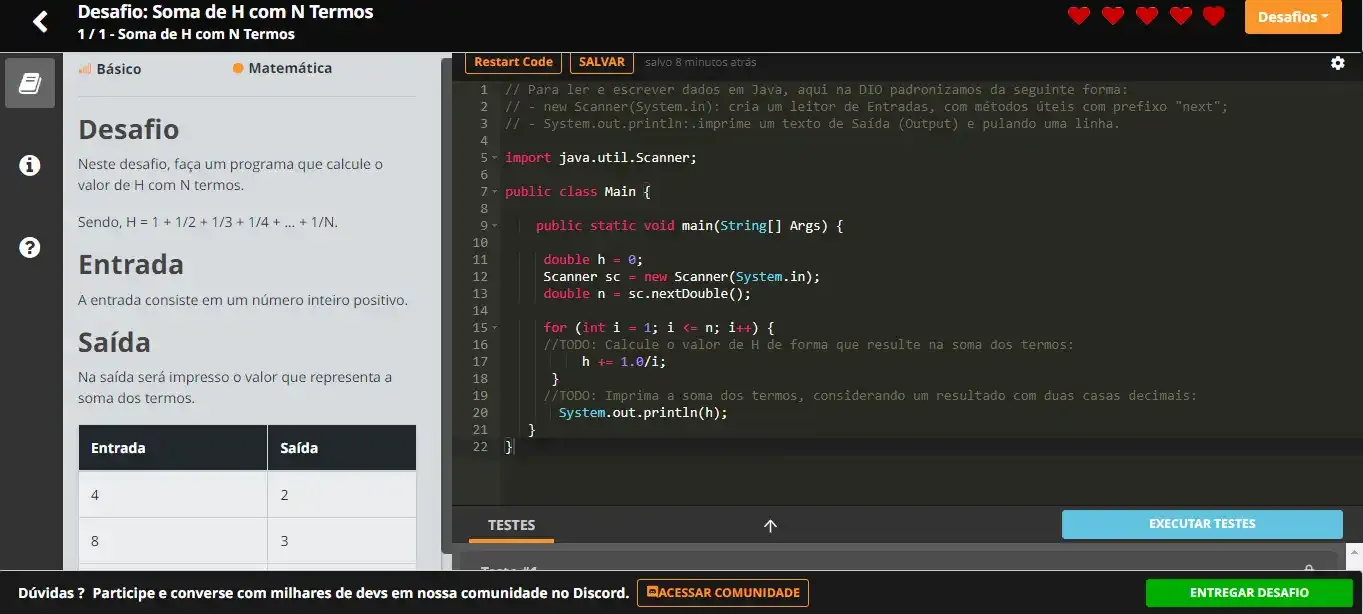1363x614 pixels.
Task: Click the table cell with output 3
Action: pos(342,541)
